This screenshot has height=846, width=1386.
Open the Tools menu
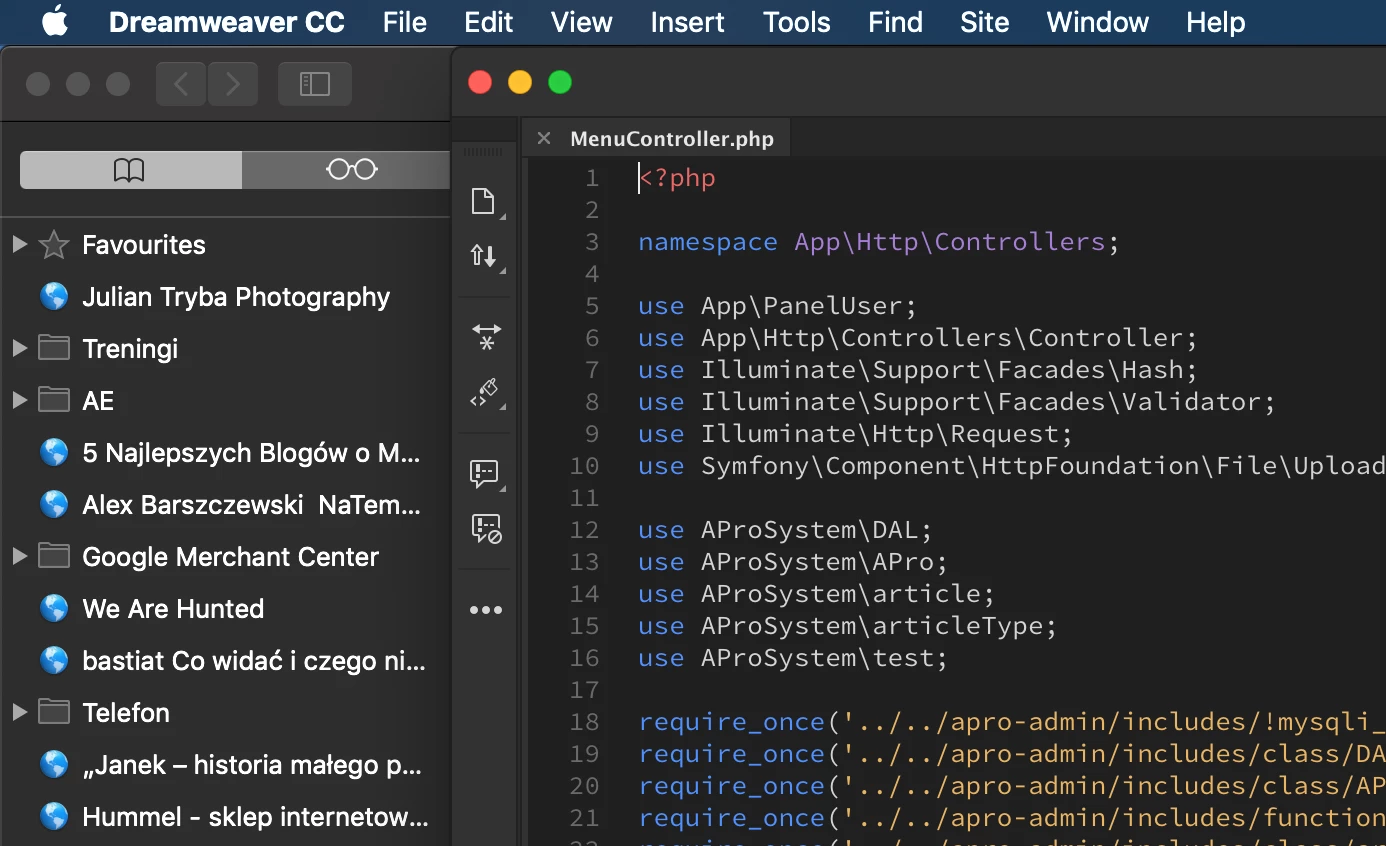796,22
